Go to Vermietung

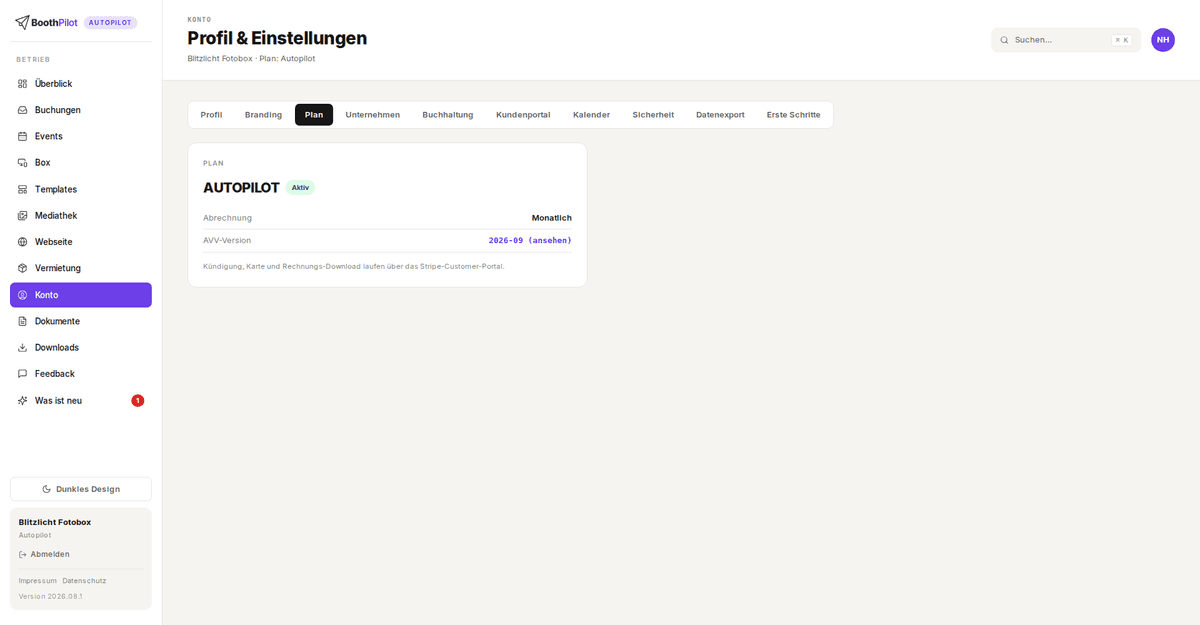[x=81, y=268]
